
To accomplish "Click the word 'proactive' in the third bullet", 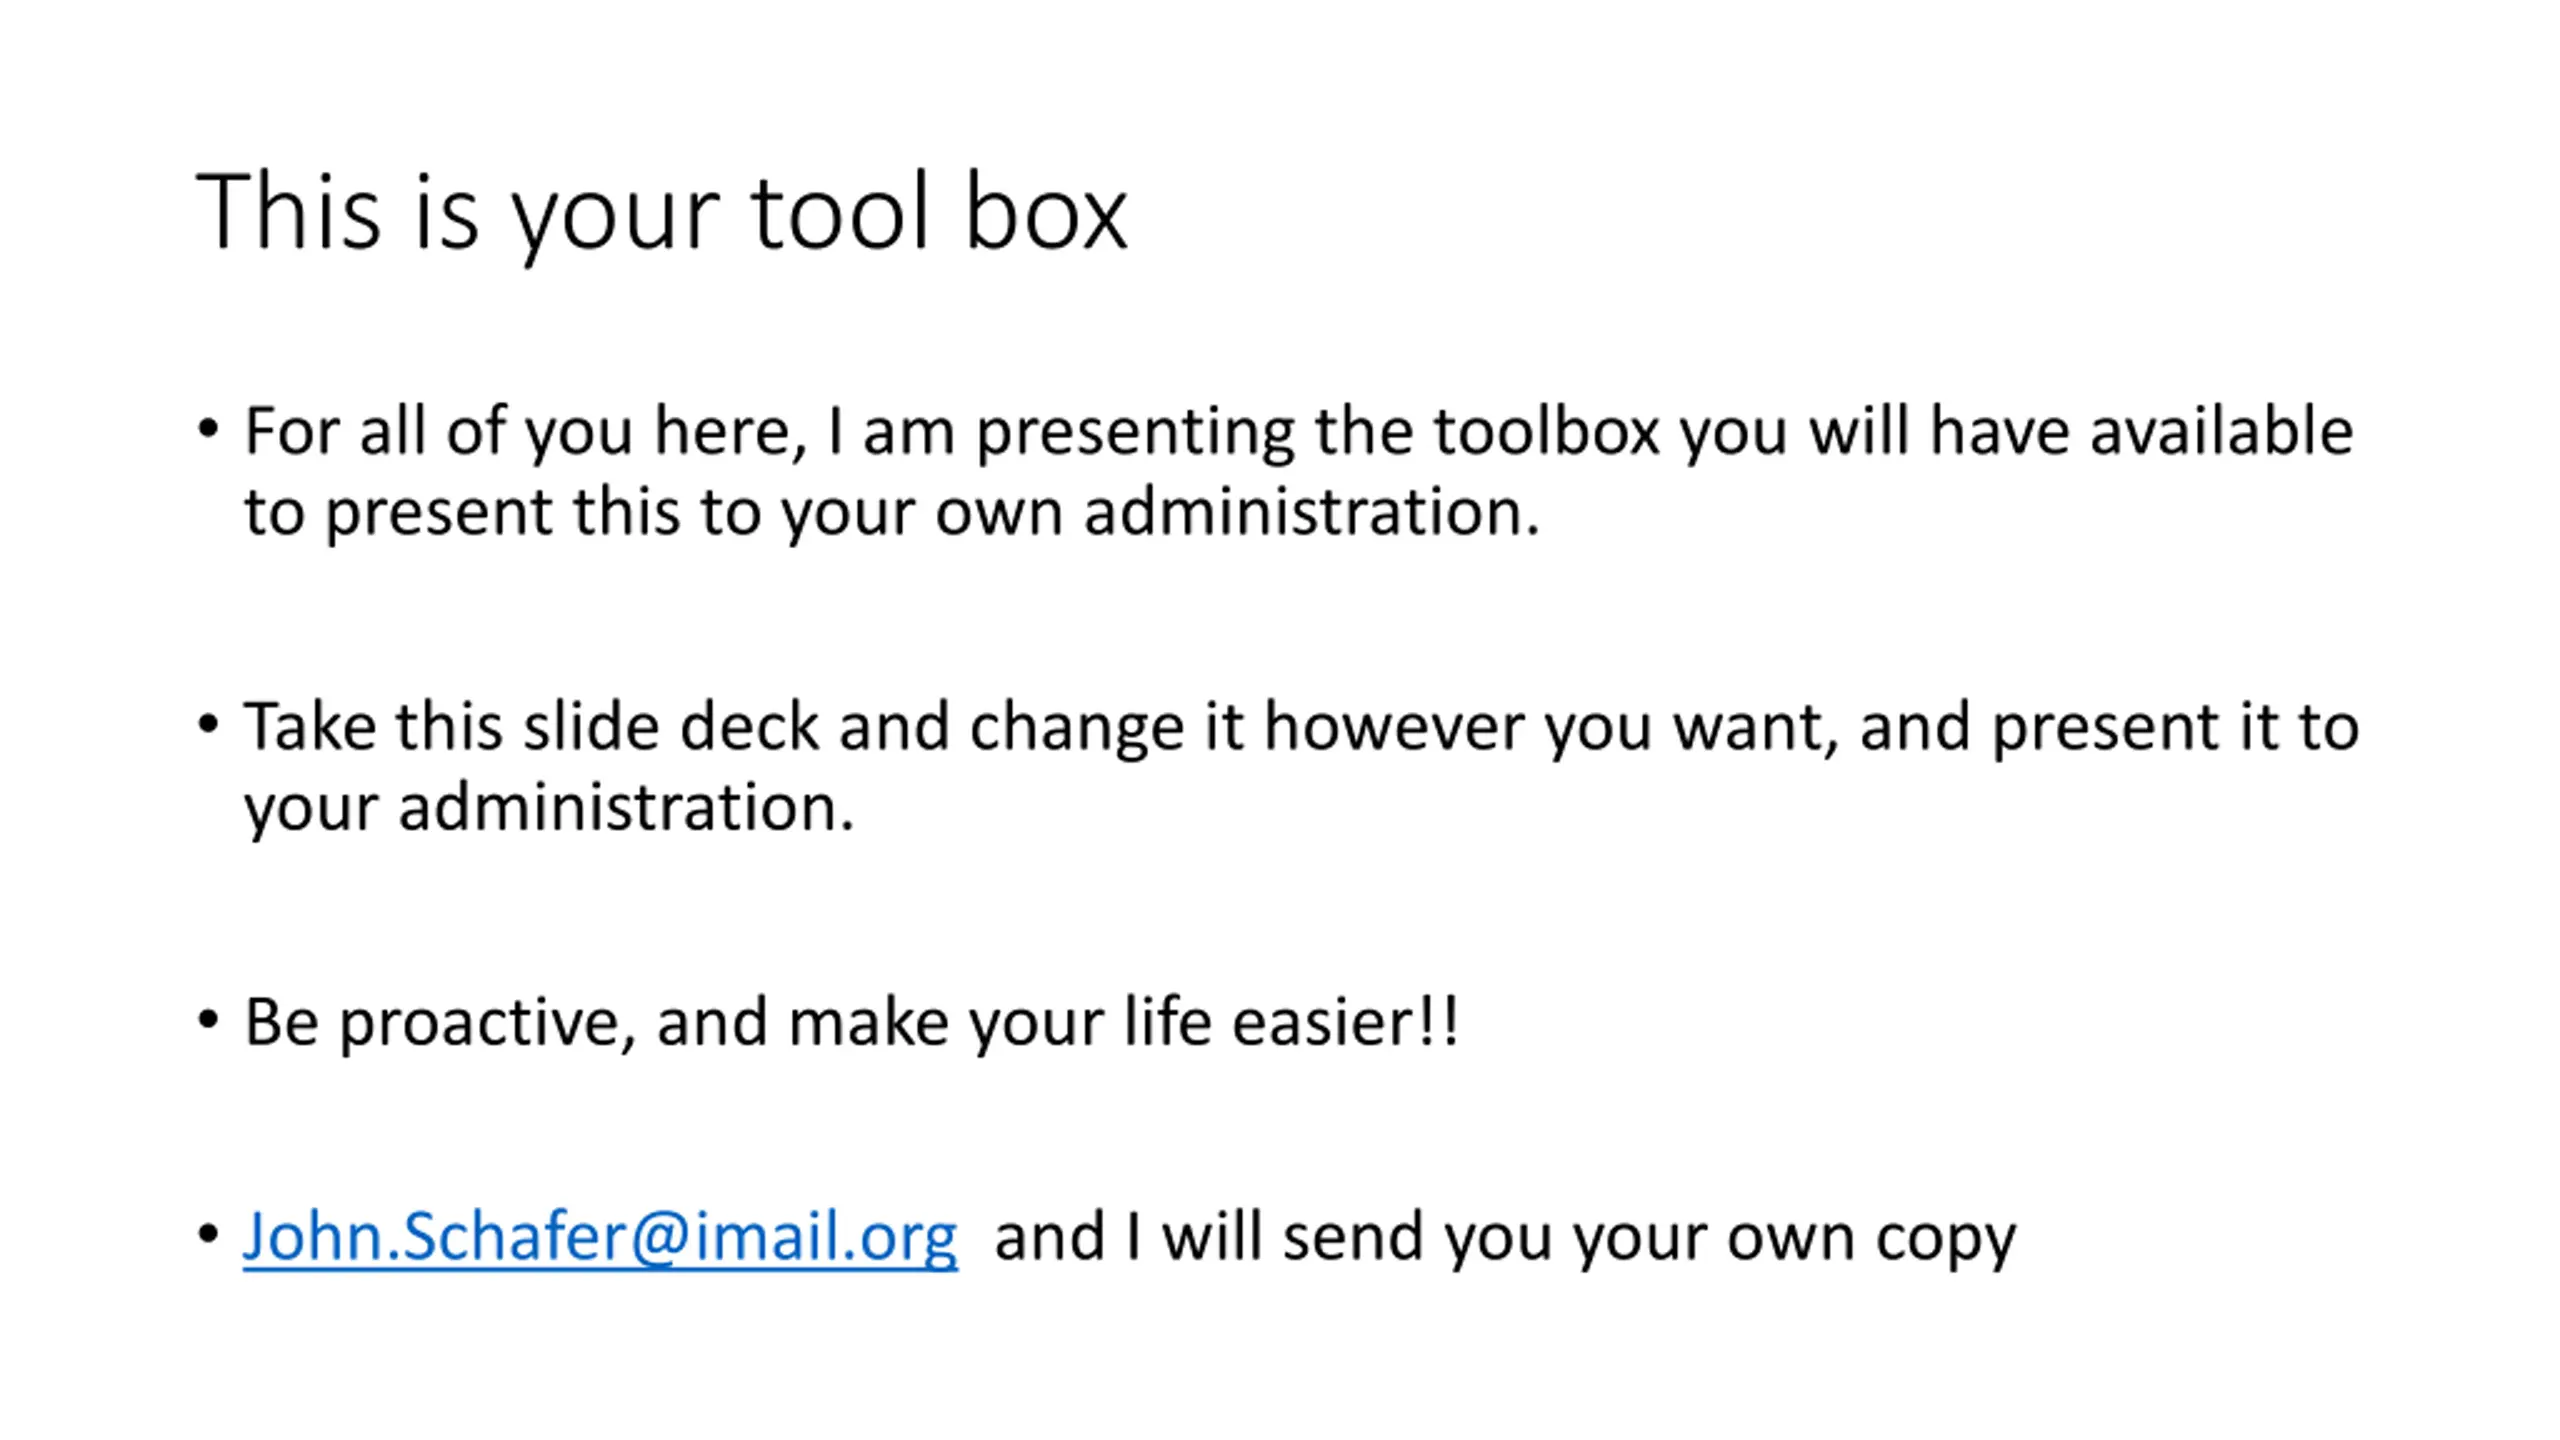I will click(488, 1024).
